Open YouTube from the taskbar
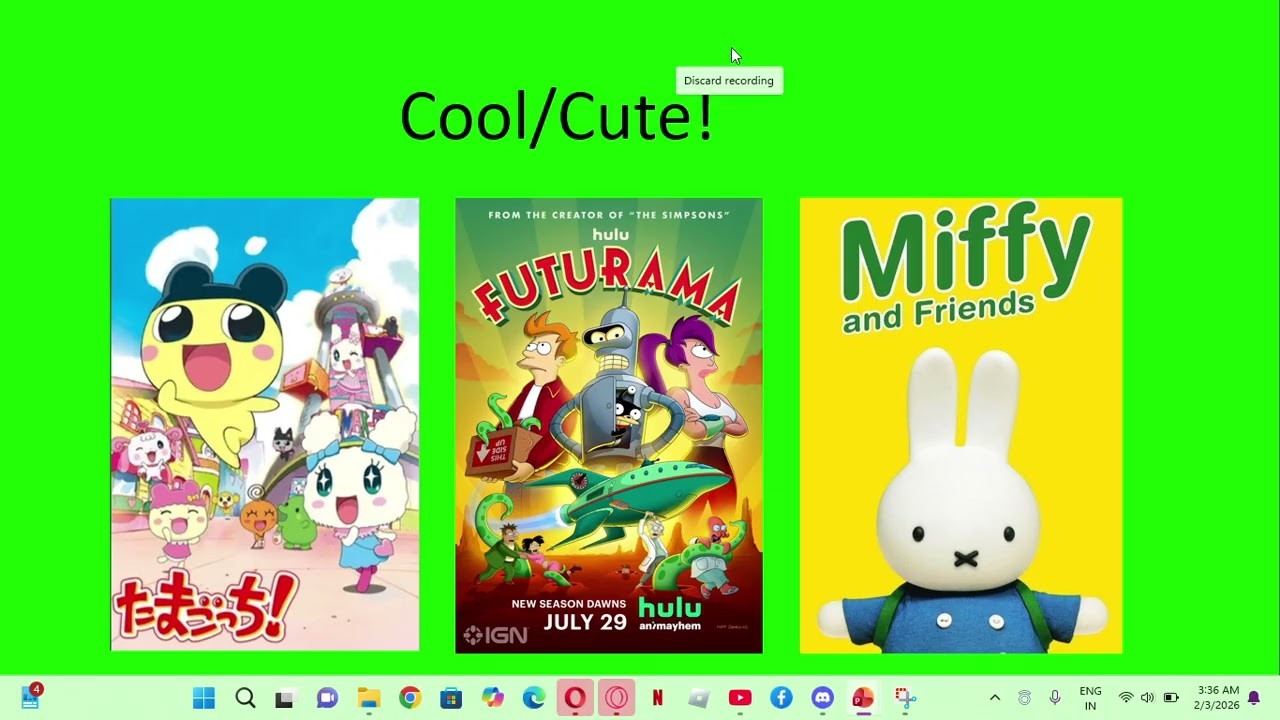The height and width of the screenshot is (720, 1280). (x=740, y=698)
